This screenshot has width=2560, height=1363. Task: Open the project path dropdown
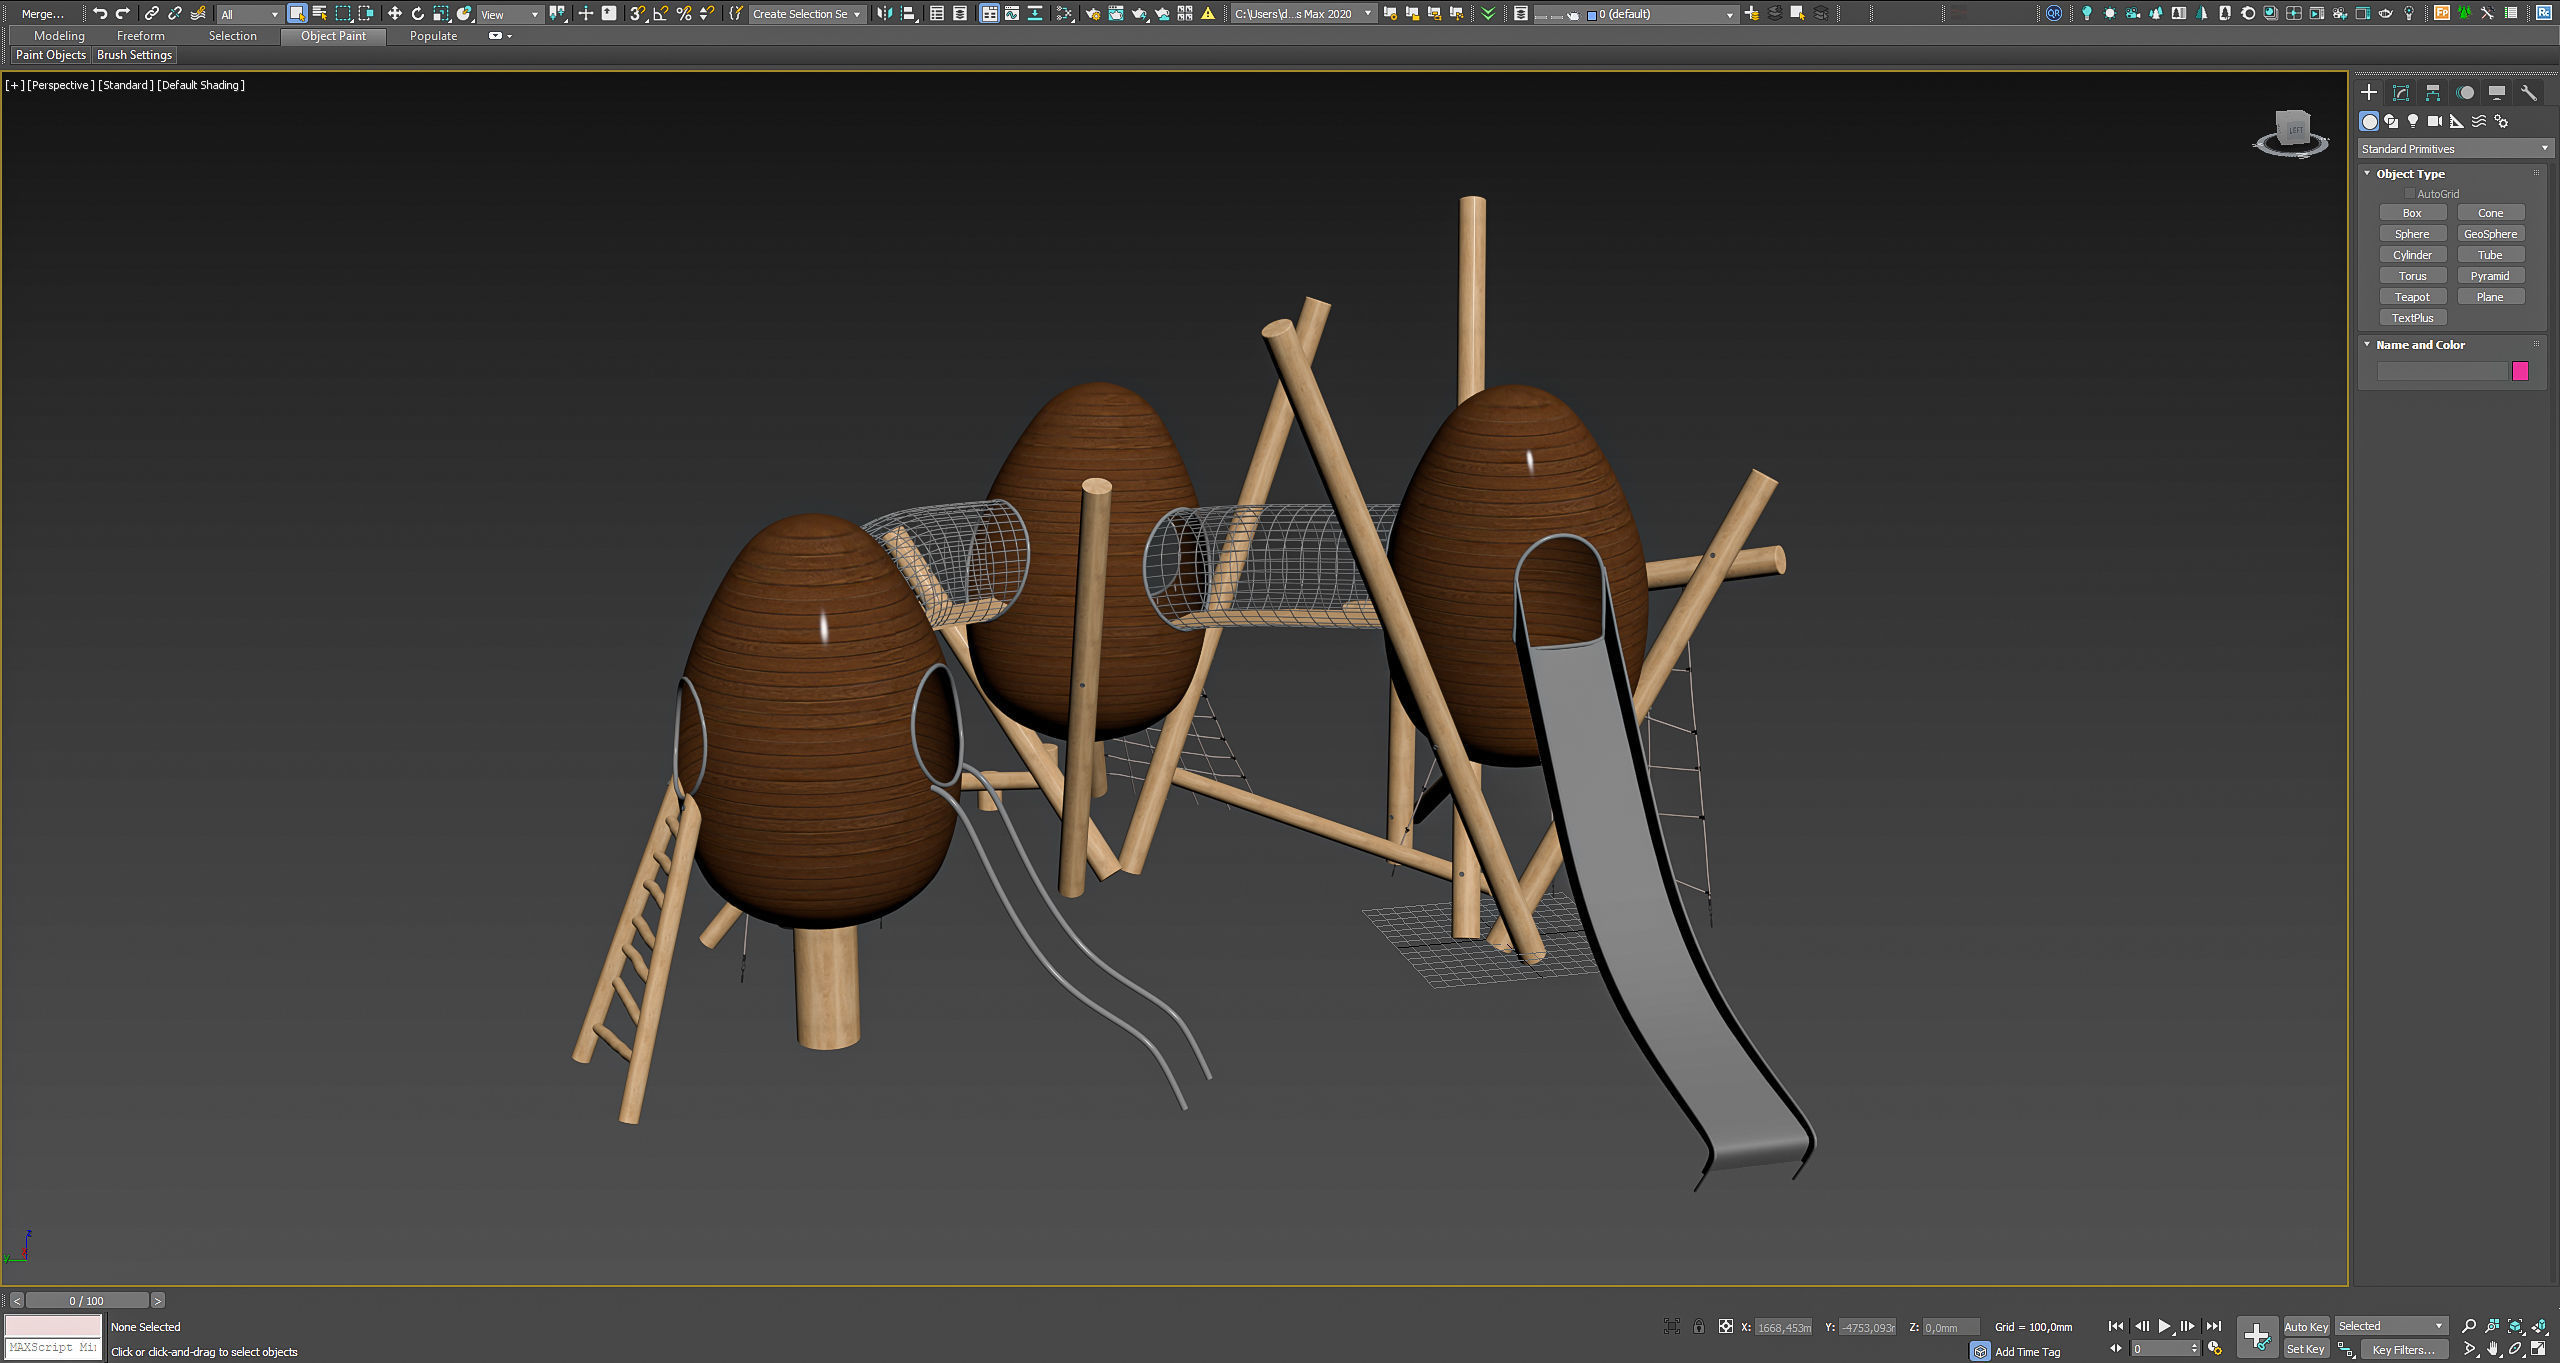tap(1302, 14)
